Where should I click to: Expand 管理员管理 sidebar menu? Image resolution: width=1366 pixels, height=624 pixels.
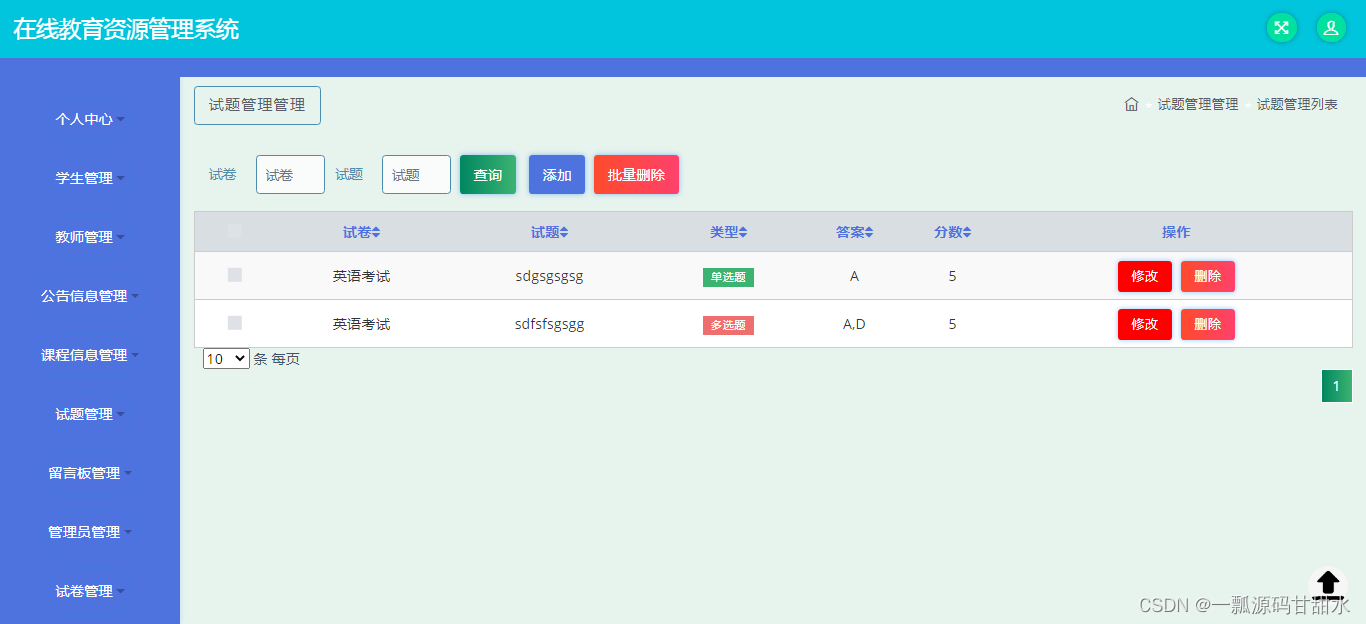click(x=90, y=532)
